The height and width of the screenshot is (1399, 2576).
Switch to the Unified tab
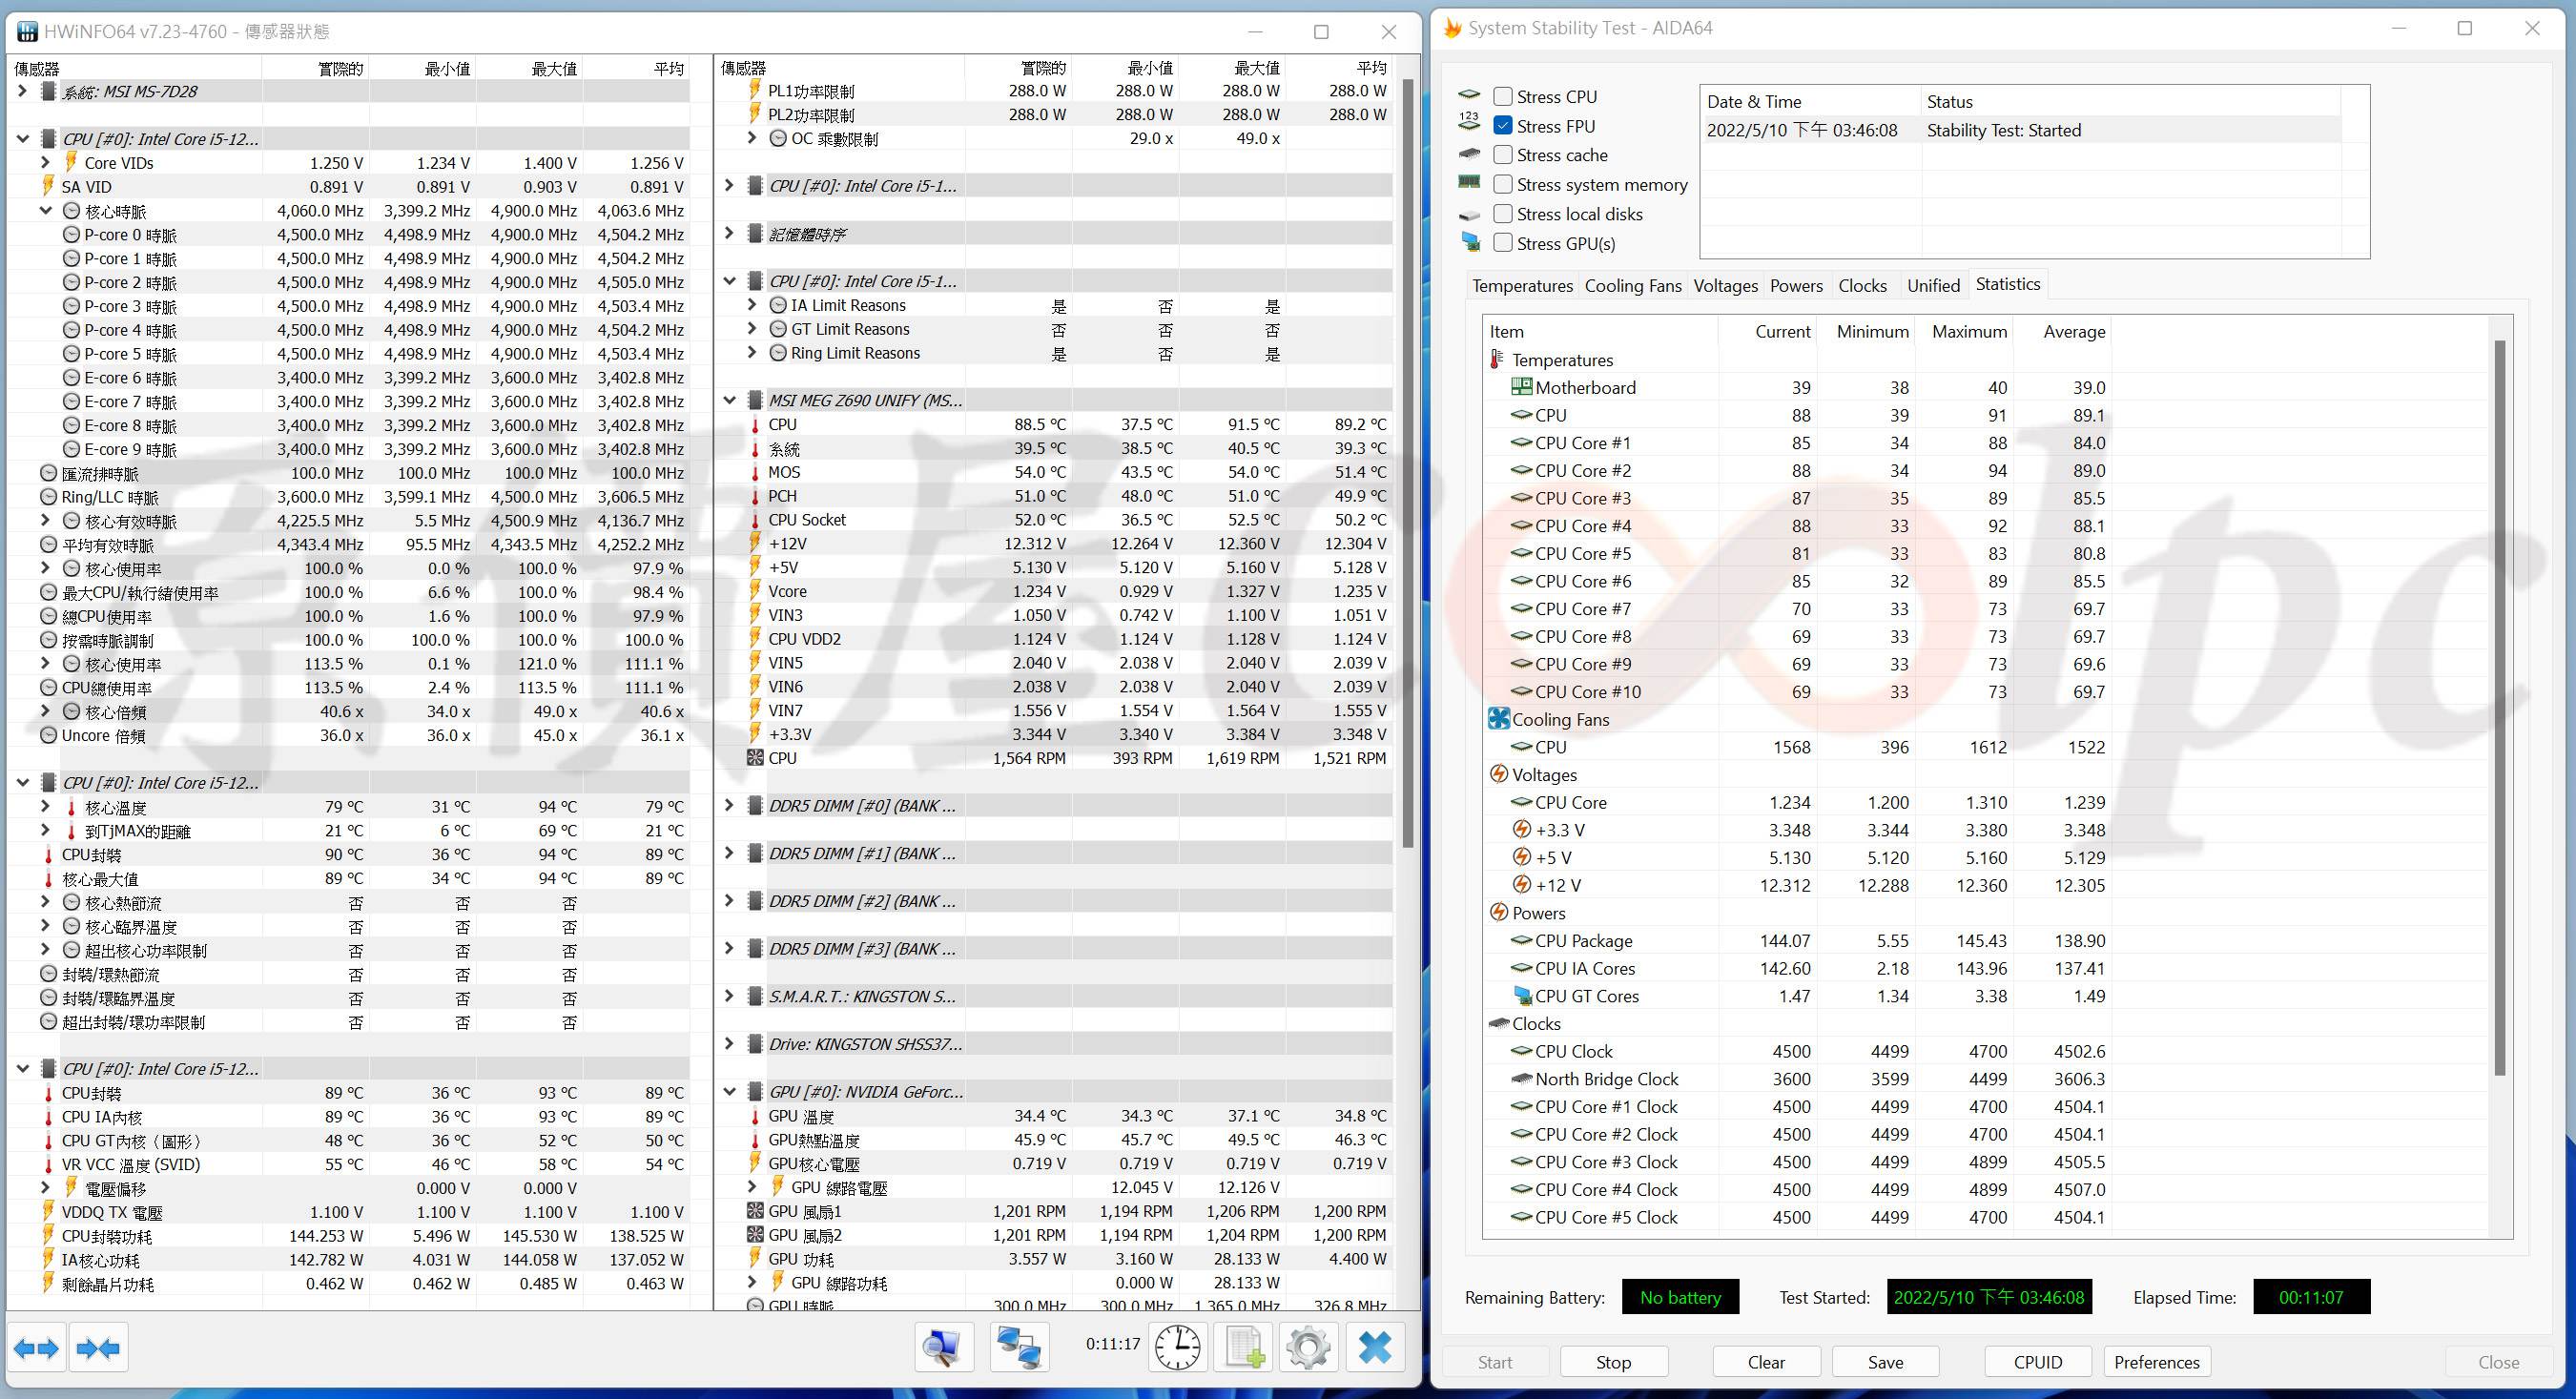coord(1933,286)
